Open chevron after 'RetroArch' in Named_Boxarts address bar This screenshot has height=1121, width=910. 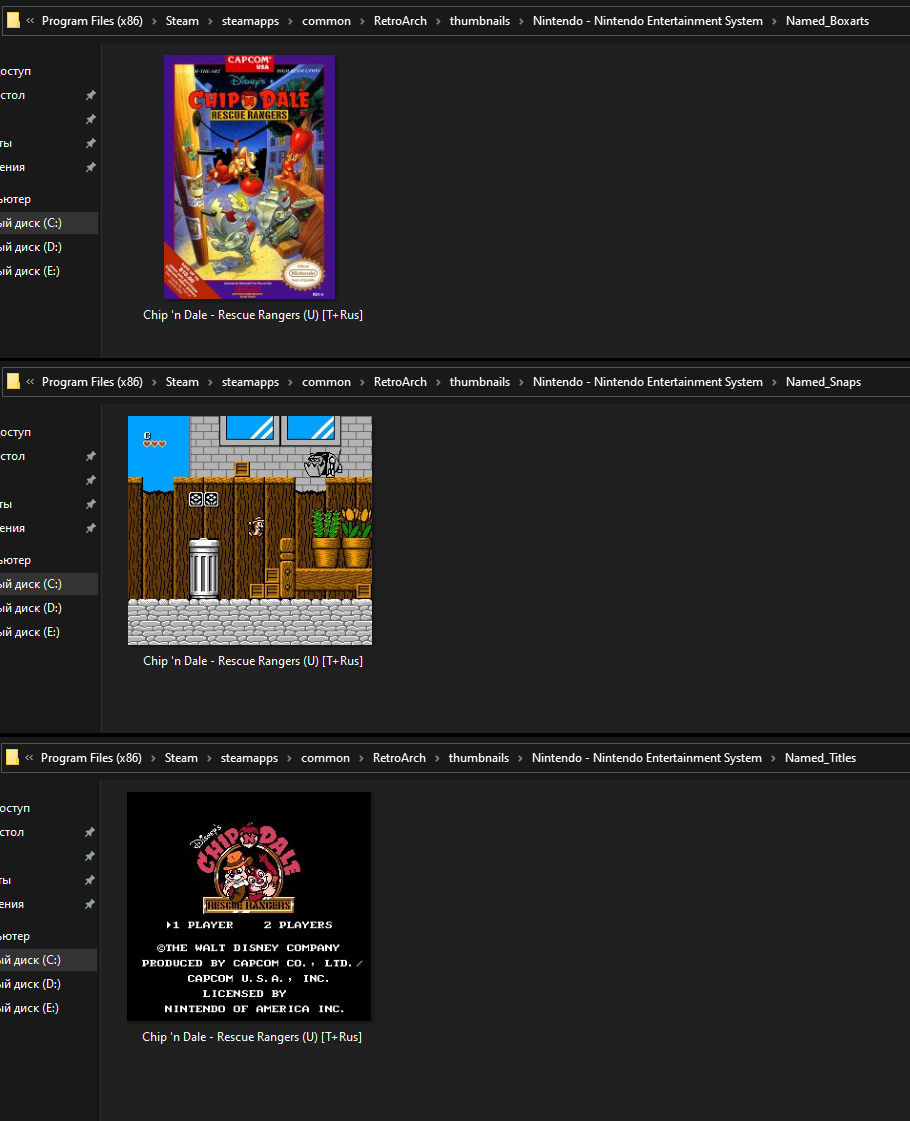438,21
